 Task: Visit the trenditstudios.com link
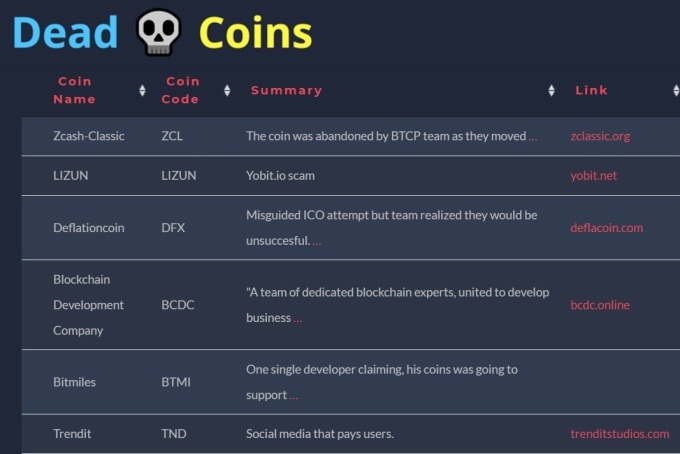pos(620,434)
